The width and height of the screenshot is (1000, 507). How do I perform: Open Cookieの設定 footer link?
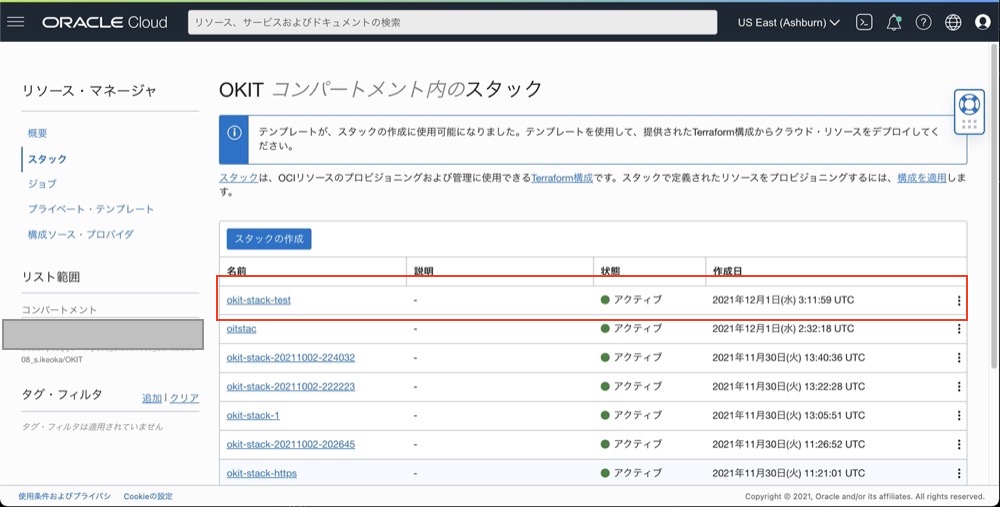148,496
